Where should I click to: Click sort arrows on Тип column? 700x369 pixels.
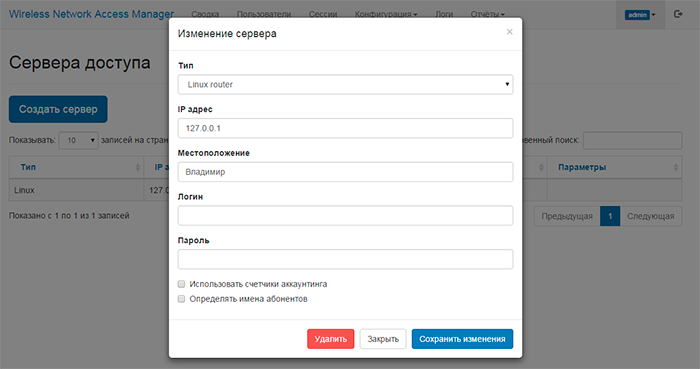pos(138,167)
